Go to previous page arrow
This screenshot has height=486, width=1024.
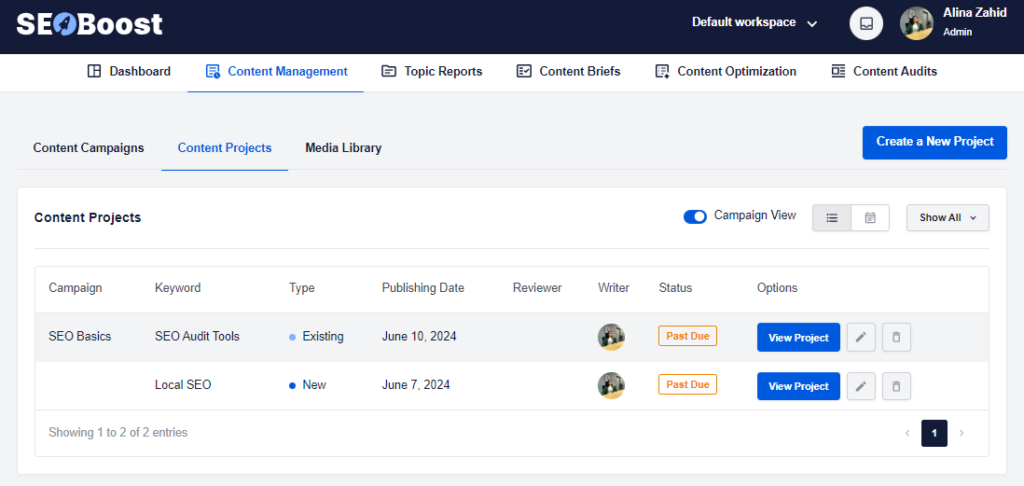907,433
